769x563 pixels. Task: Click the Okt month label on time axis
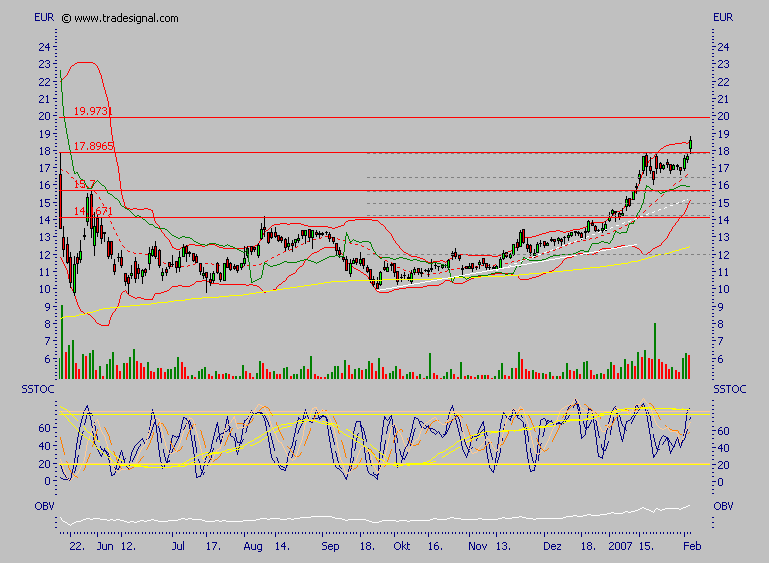tap(401, 549)
